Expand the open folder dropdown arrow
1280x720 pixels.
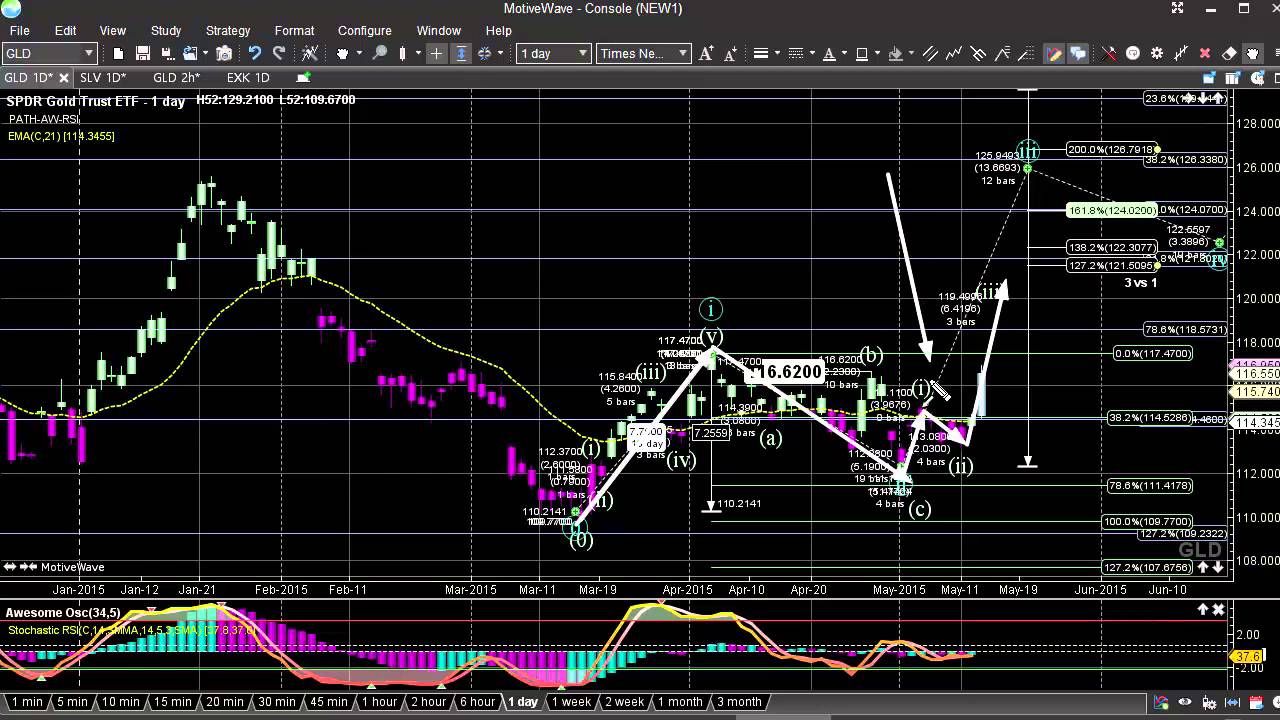(206, 53)
